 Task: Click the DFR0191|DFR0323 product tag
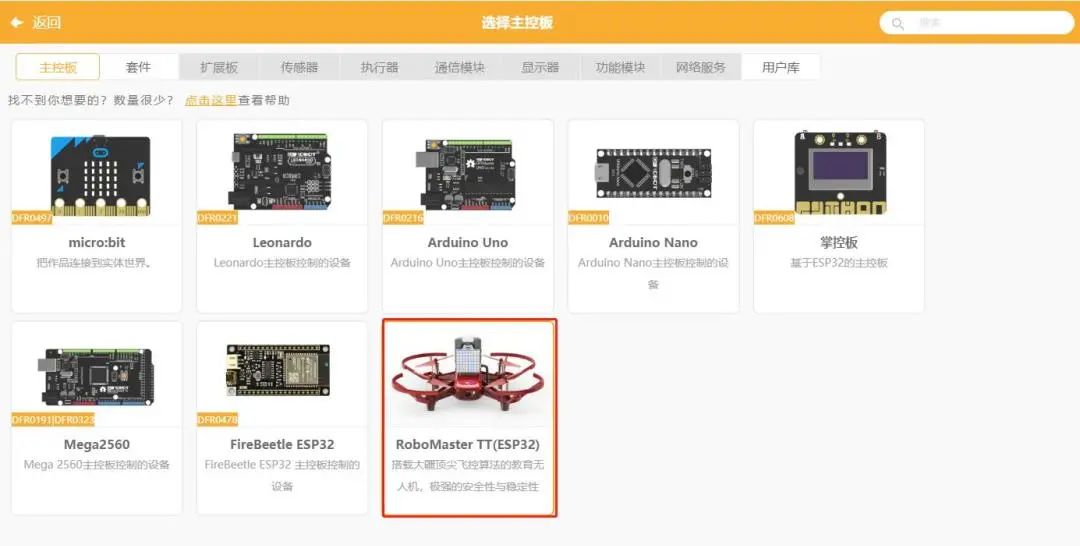pos(53,420)
